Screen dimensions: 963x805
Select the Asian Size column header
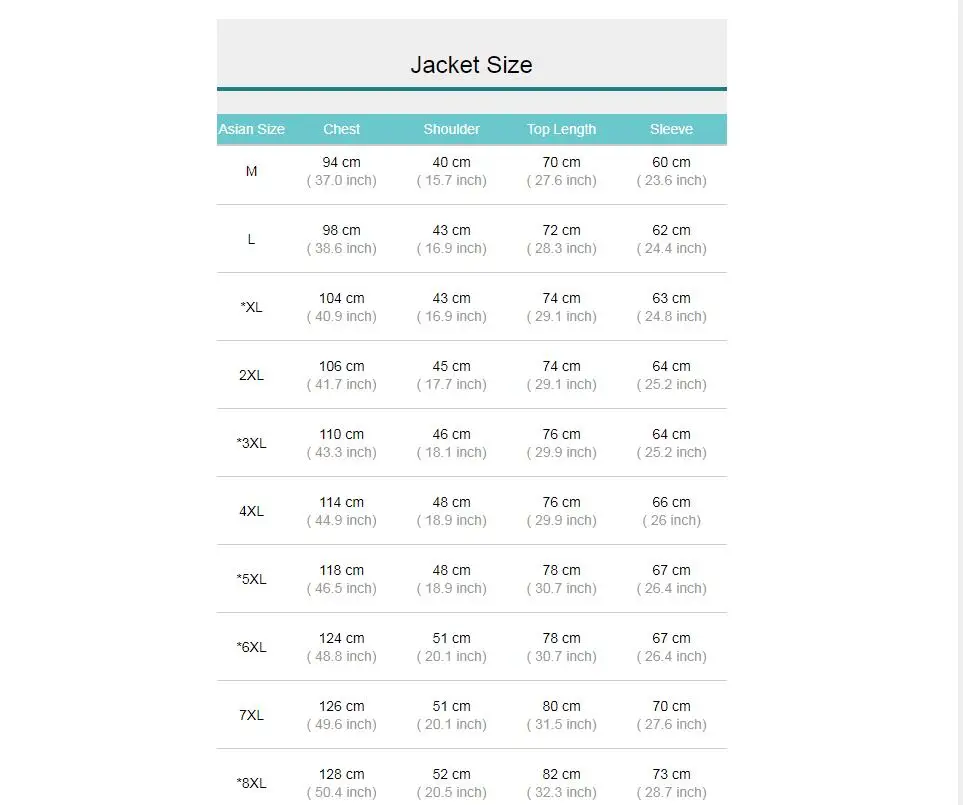click(251, 129)
